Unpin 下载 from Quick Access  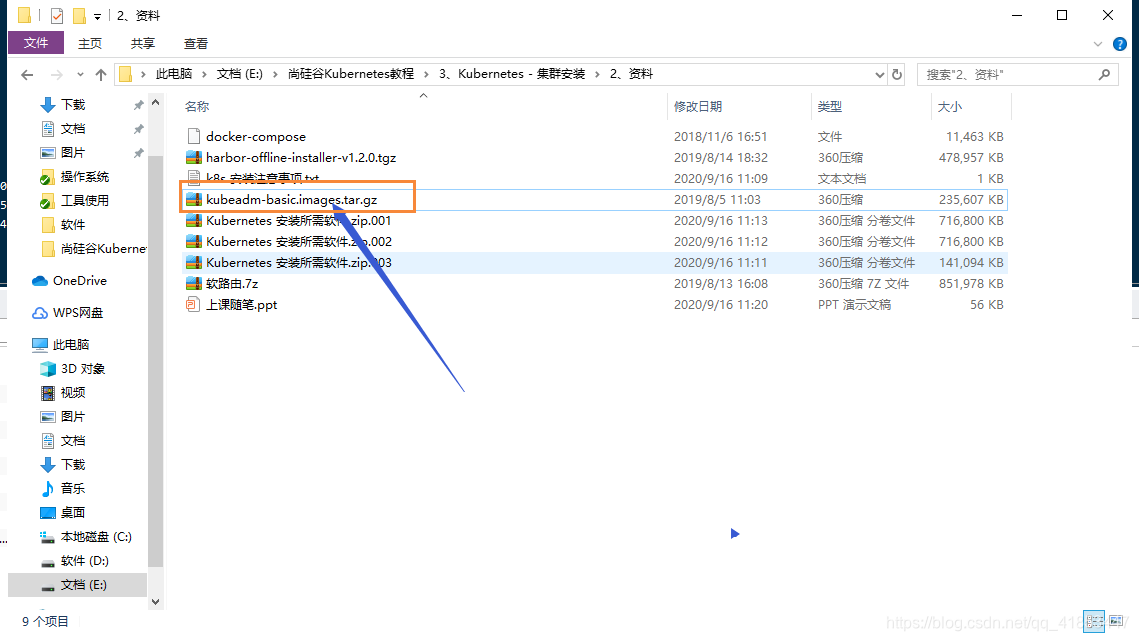click(x=141, y=104)
